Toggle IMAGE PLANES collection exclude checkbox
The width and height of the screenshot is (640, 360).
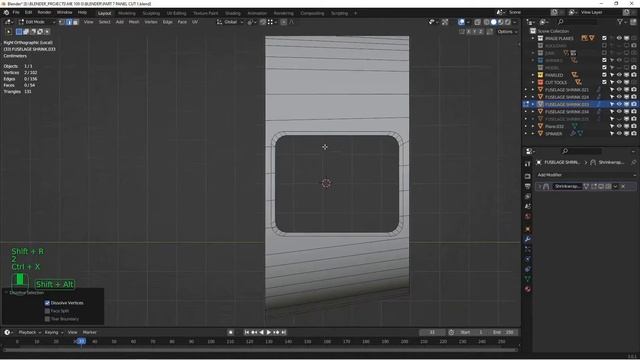[x=604, y=38]
